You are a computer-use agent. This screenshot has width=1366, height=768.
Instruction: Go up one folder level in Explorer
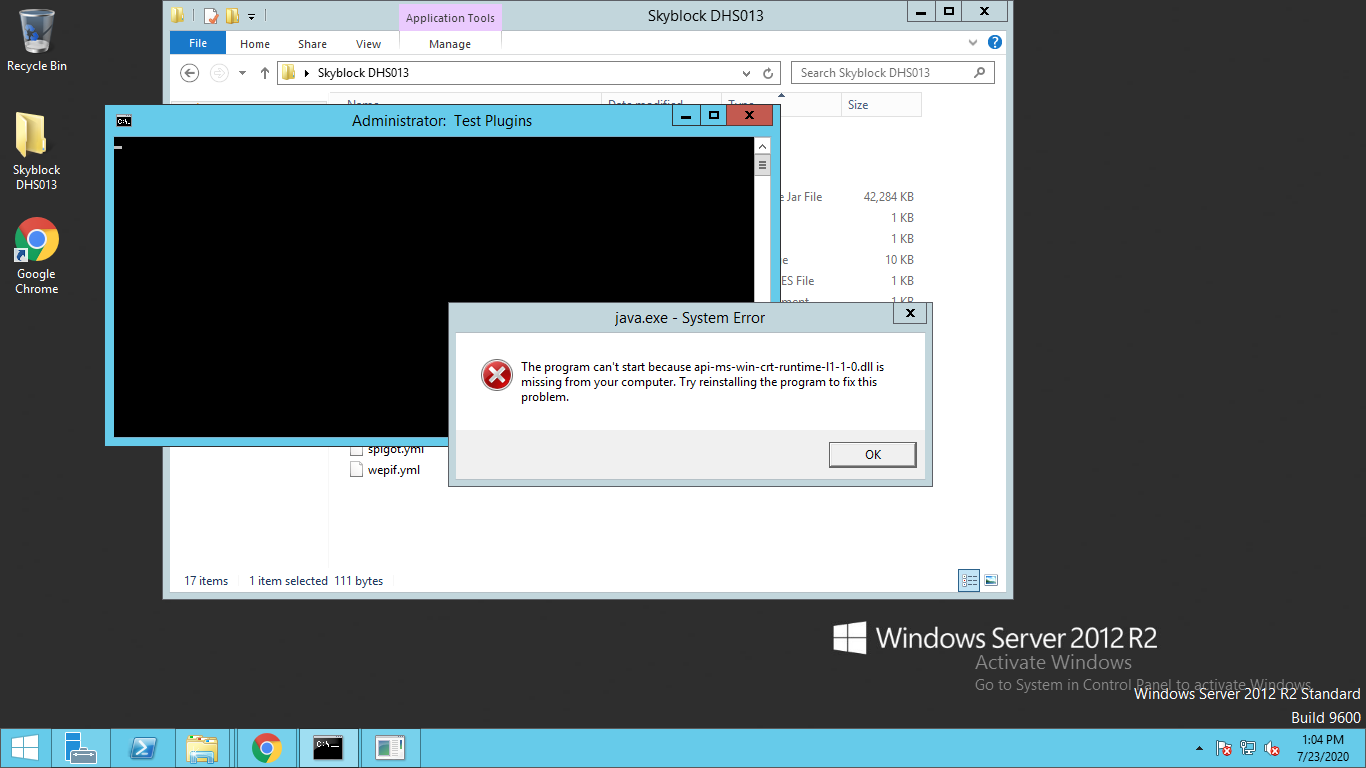tap(265, 73)
